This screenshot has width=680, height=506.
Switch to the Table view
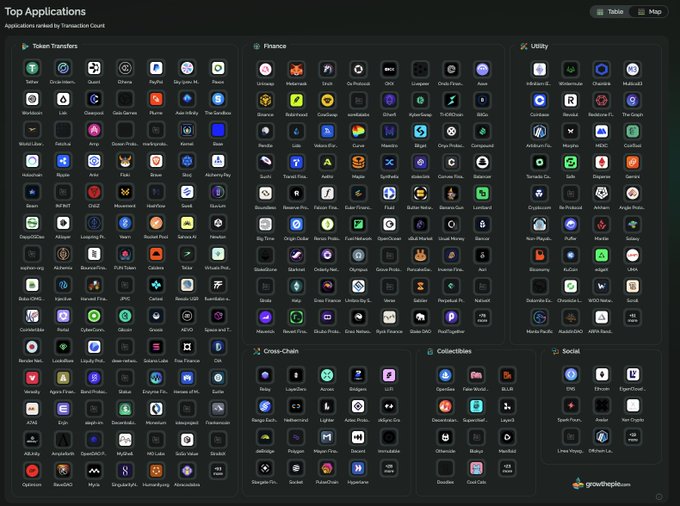610,12
